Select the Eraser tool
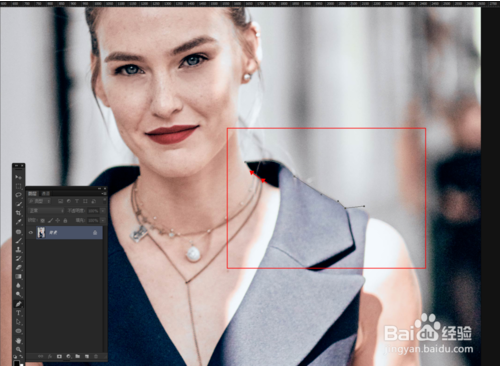The width and height of the screenshot is (500, 367). coord(18,267)
